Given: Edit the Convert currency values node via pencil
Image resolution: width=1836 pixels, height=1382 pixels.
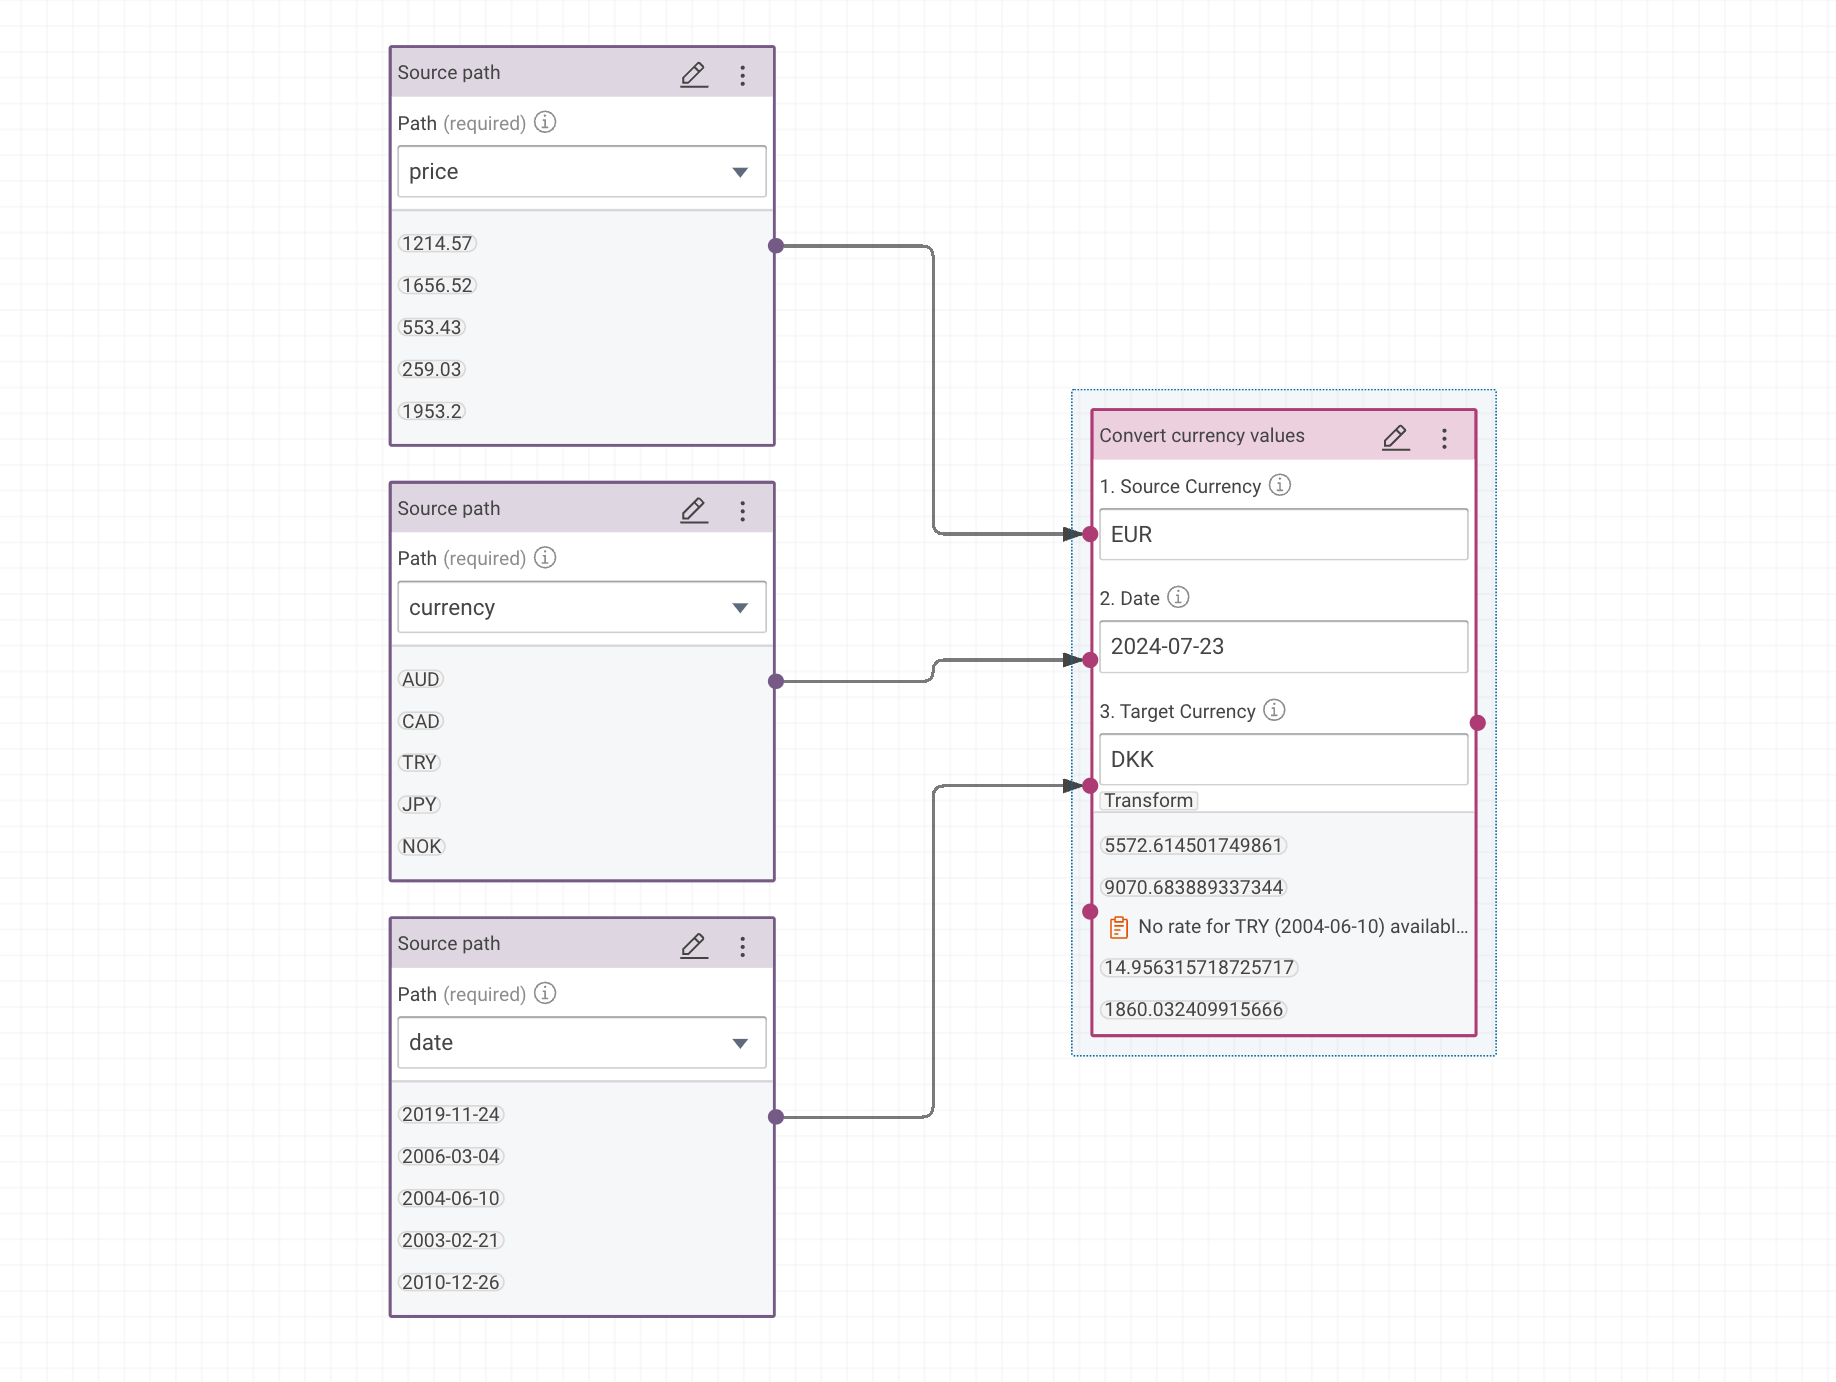Looking at the screenshot, I should 1395,438.
